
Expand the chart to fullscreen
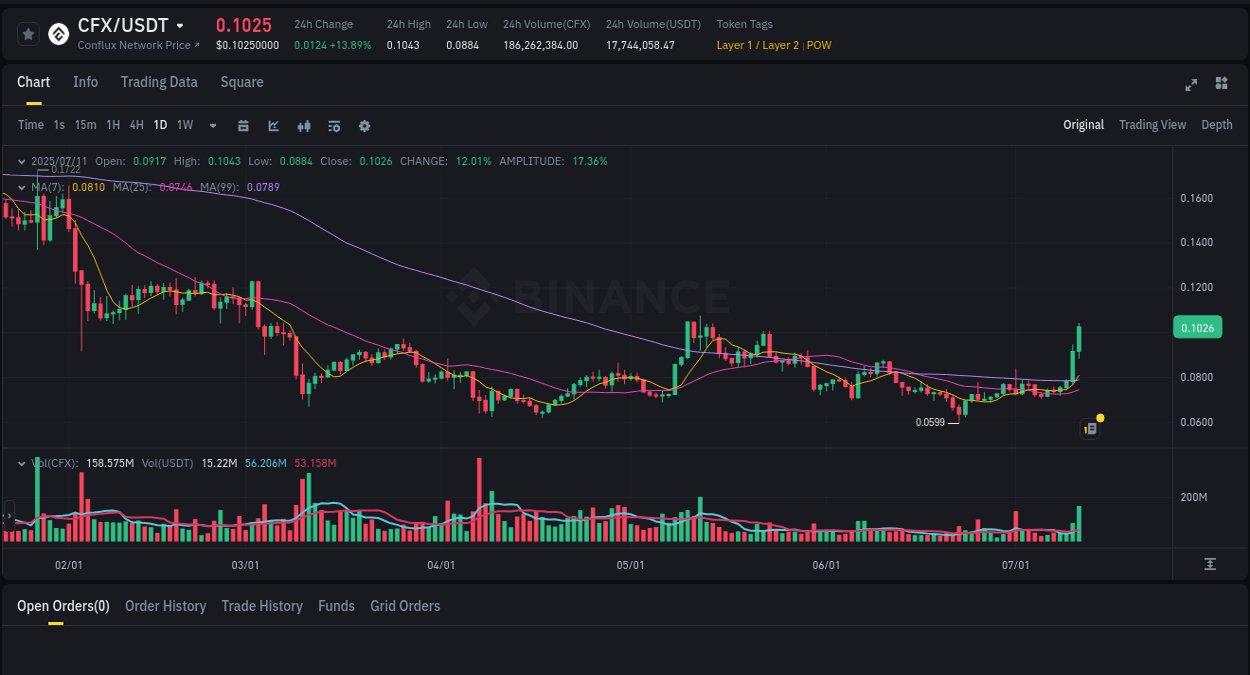click(1190, 85)
